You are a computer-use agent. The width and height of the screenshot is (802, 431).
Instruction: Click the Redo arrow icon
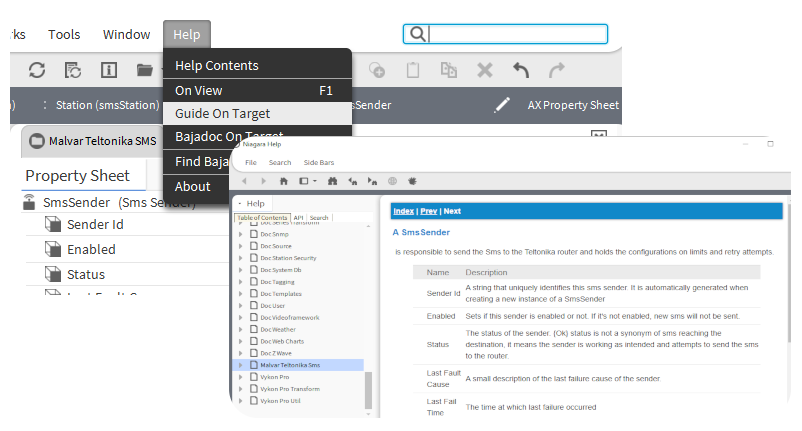(x=556, y=70)
